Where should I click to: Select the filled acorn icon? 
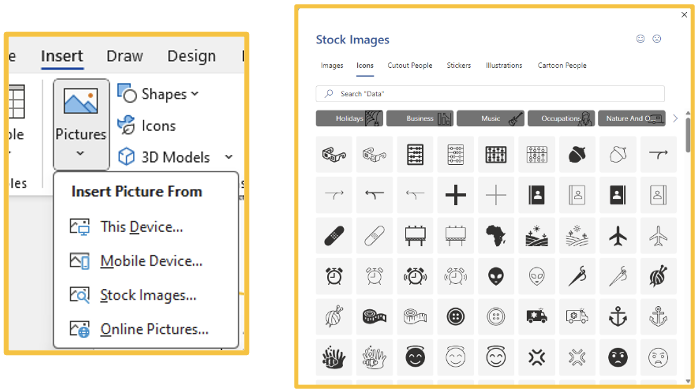pos(577,154)
